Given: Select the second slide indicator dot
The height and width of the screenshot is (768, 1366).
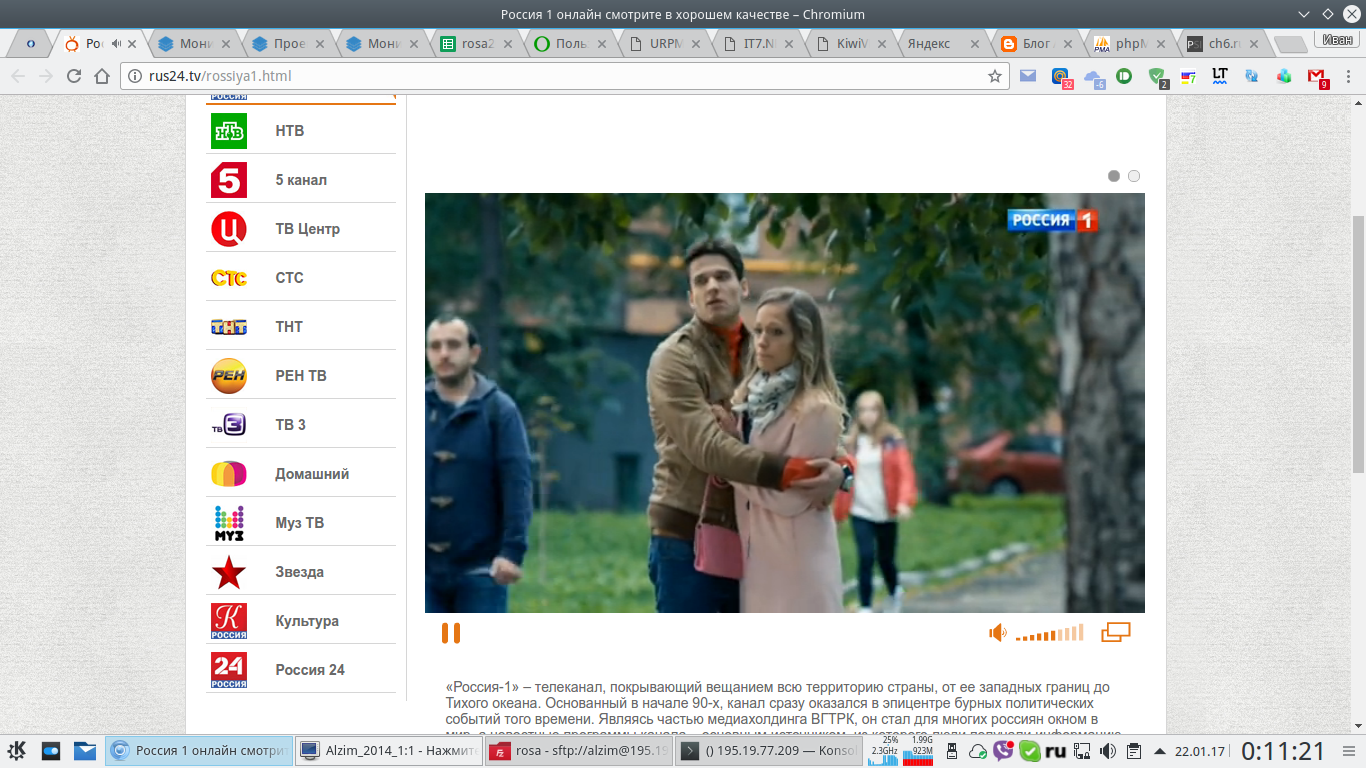Looking at the screenshot, I should click(1134, 176).
